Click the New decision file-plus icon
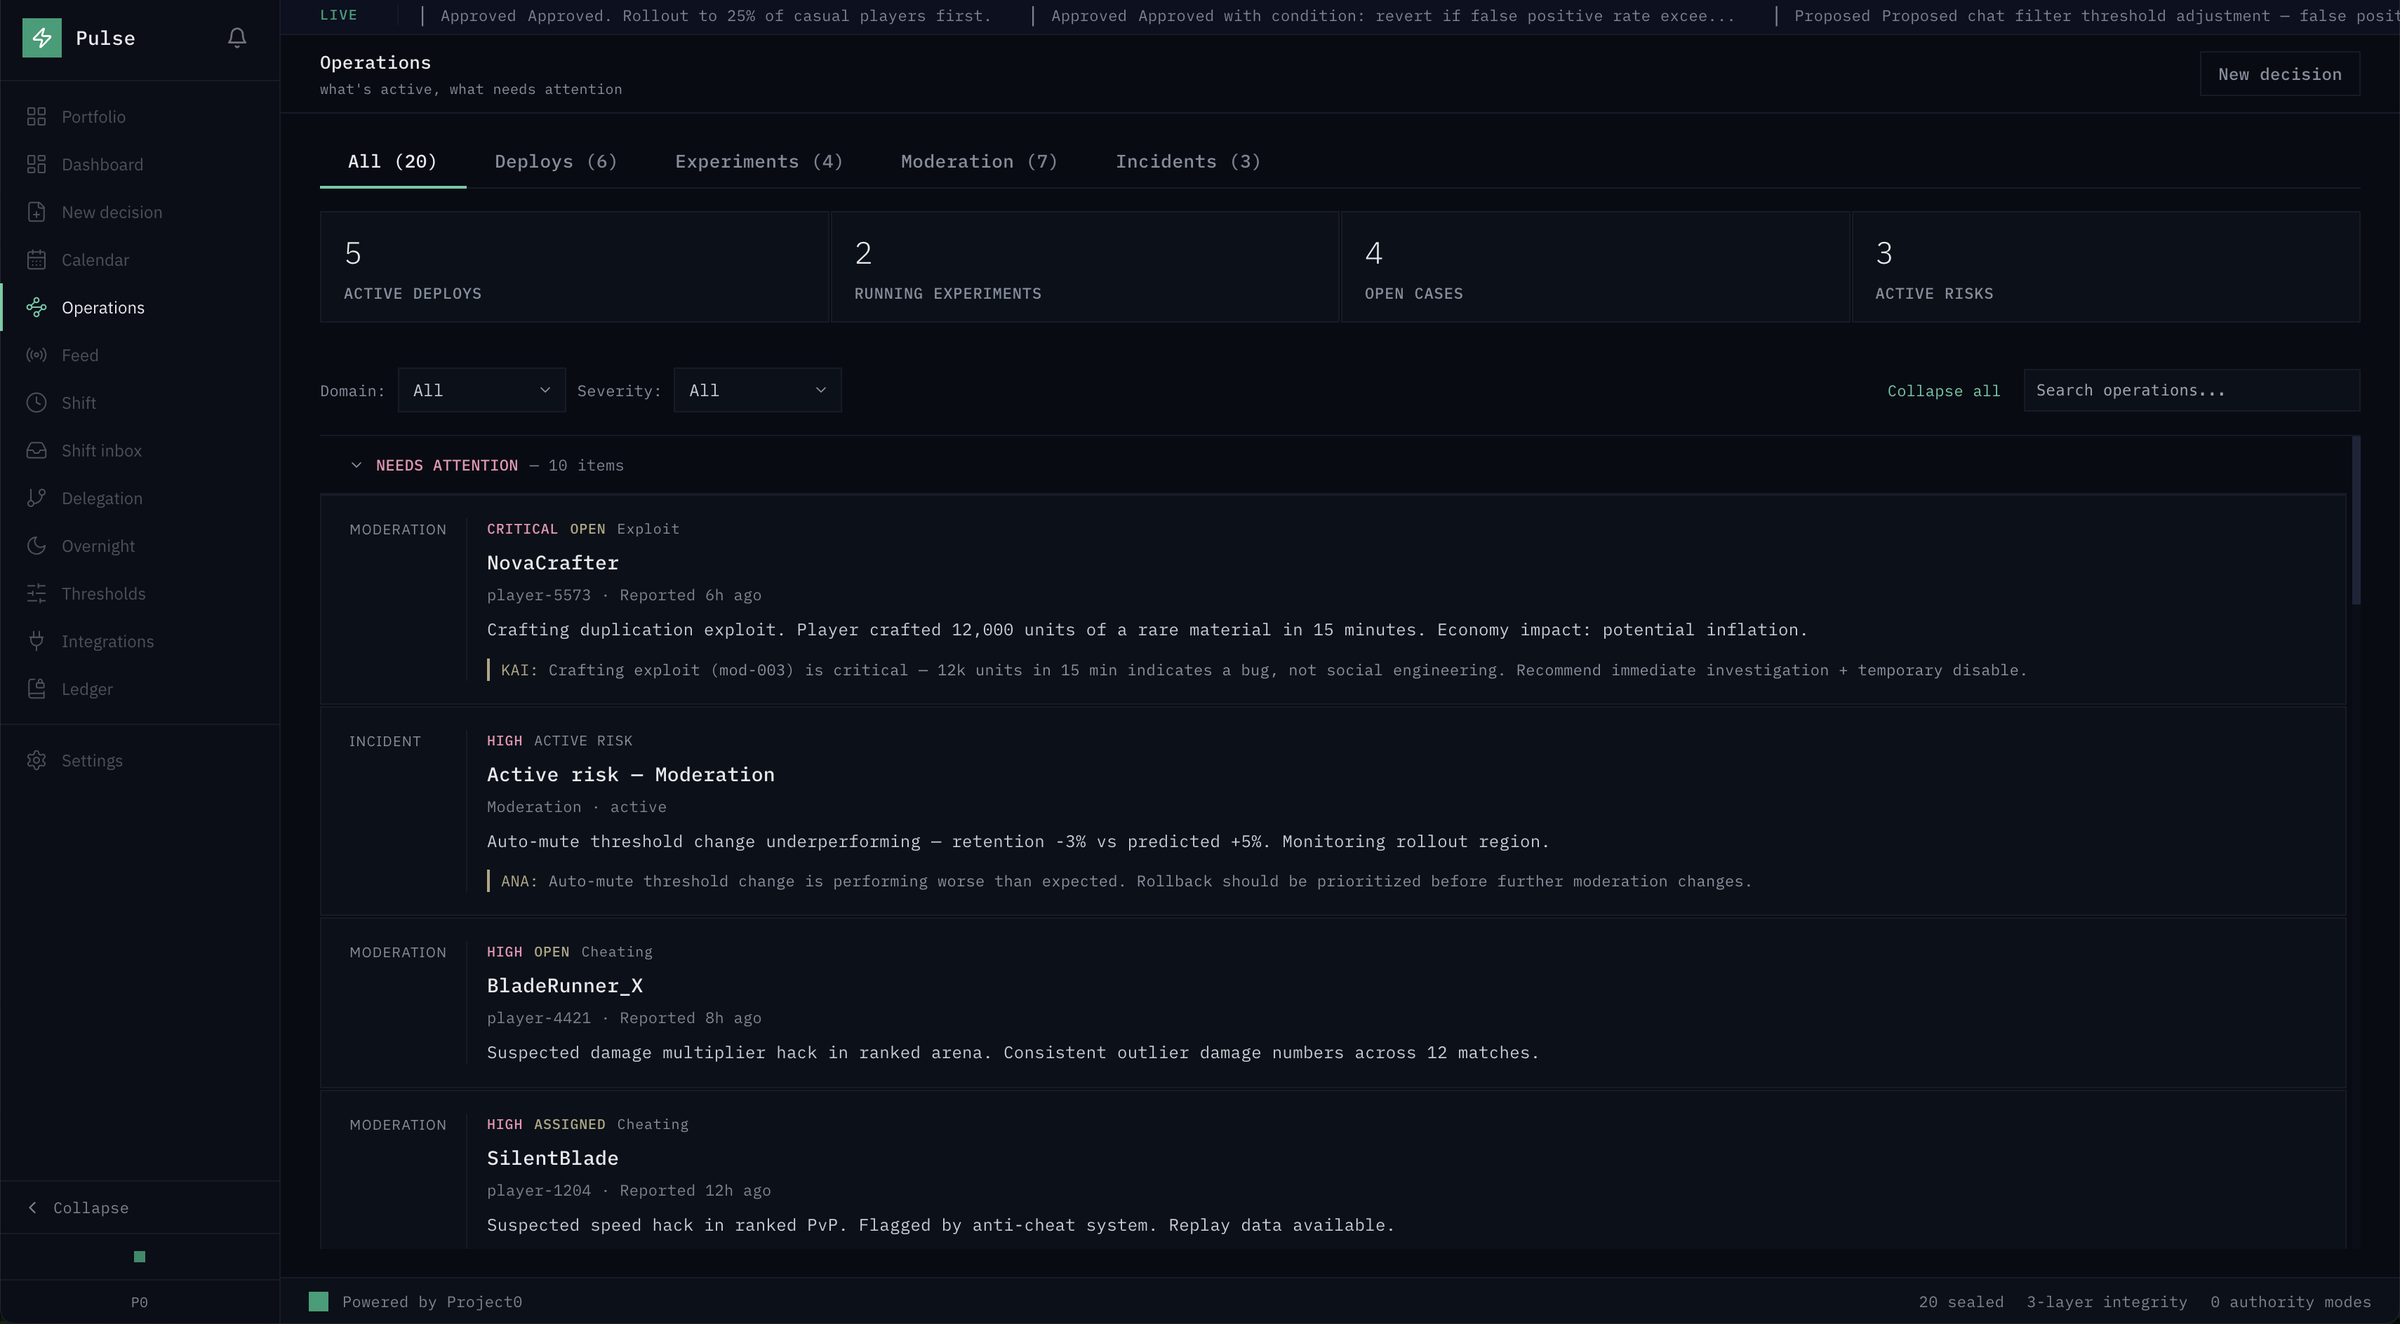 [37, 212]
